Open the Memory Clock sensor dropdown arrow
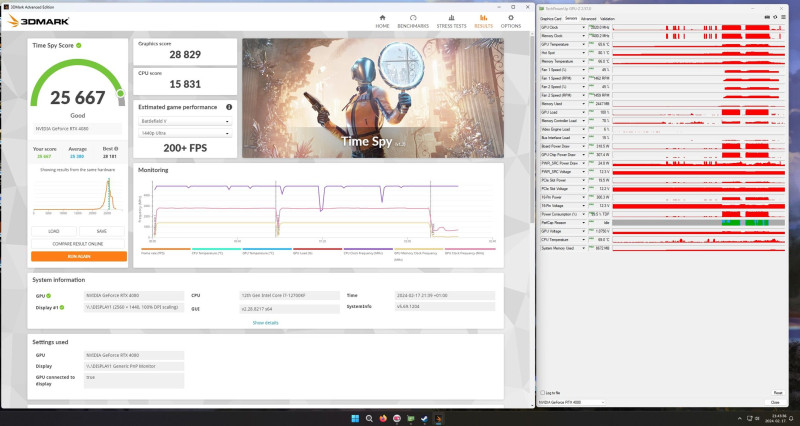The height and width of the screenshot is (426, 800). (584, 36)
